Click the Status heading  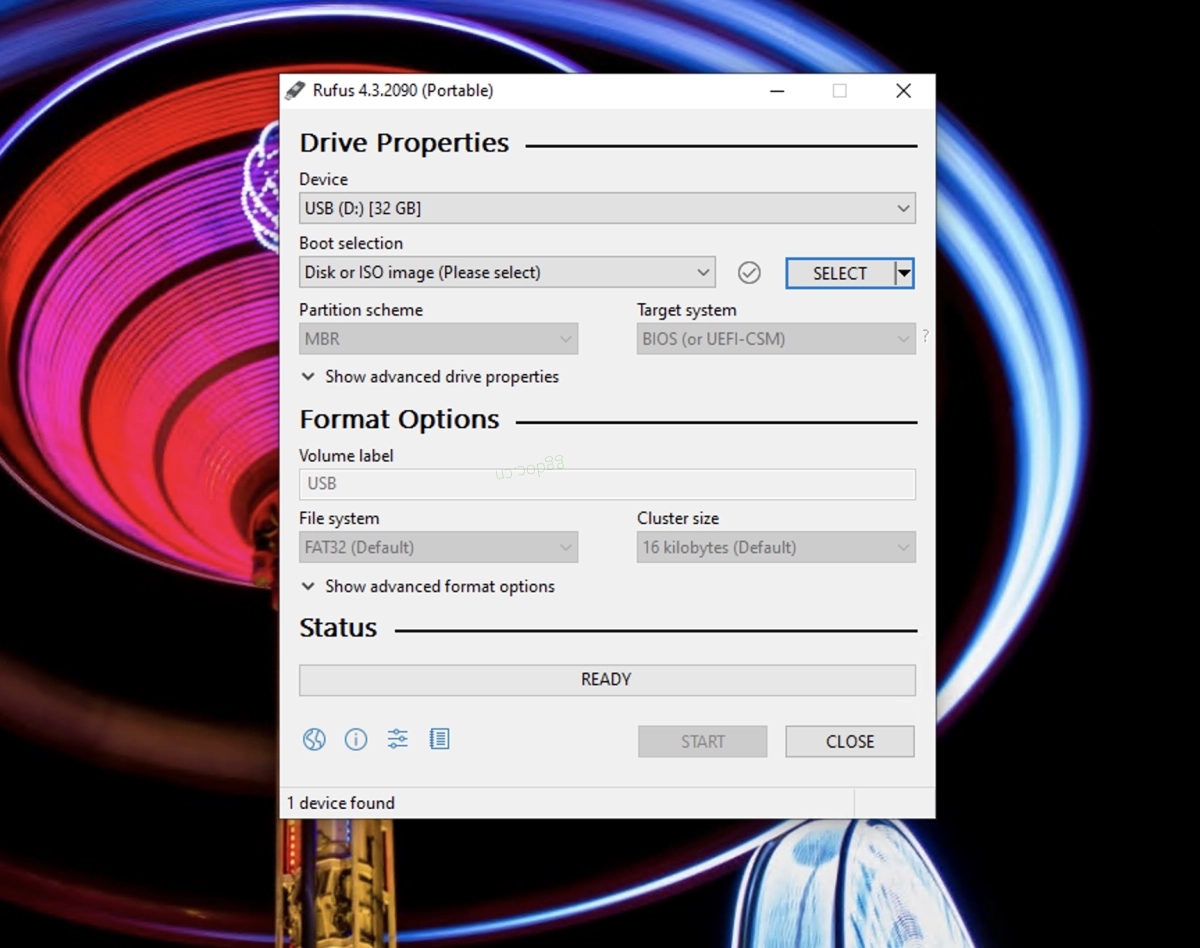338,628
